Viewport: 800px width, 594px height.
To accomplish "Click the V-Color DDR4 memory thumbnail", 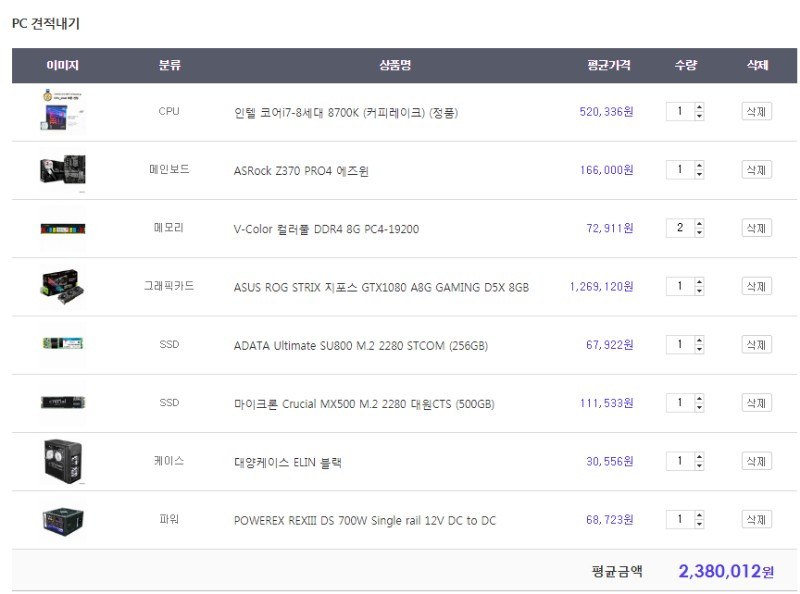I will (62, 228).
